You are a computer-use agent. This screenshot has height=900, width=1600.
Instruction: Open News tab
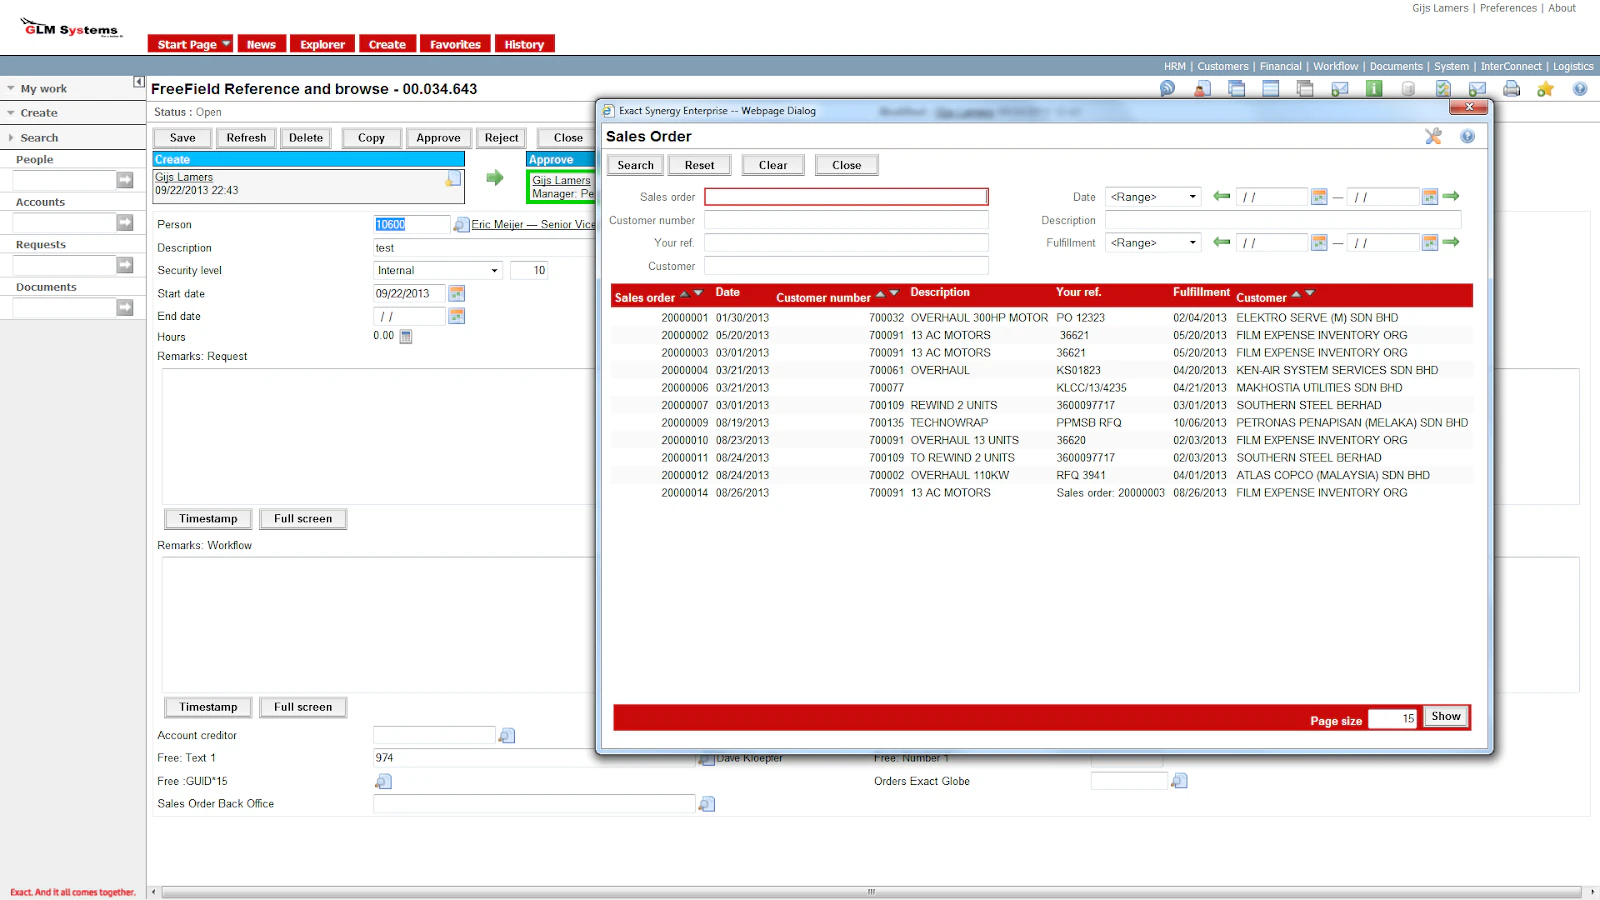pos(261,44)
